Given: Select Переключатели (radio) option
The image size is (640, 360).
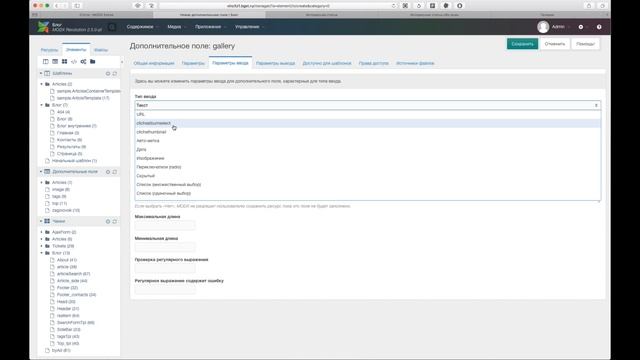Looking at the screenshot, I should pos(368,167).
